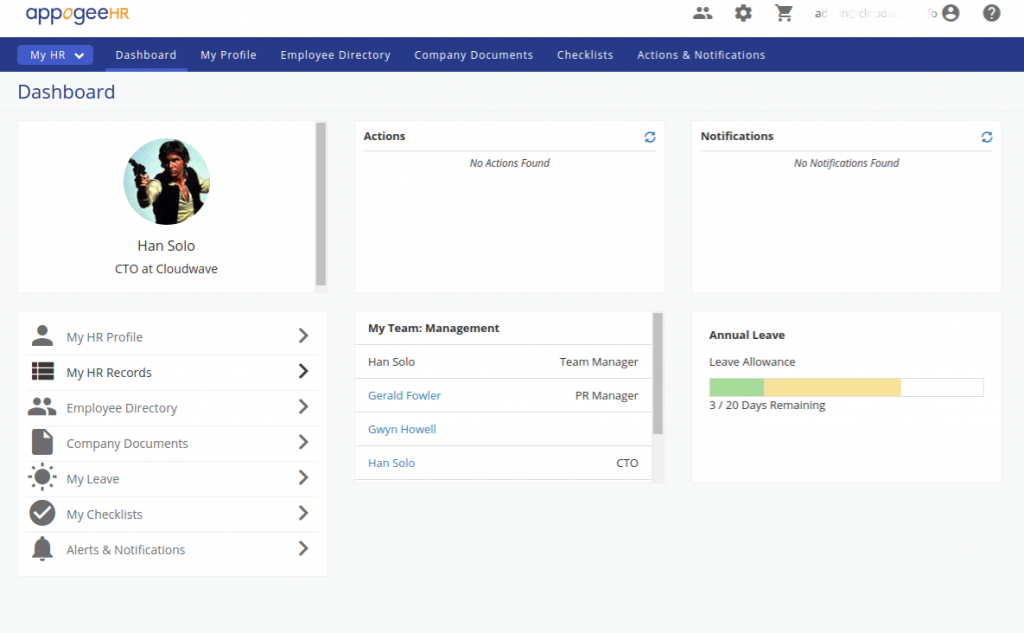This screenshot has width=1024, height=633.
Task: Expand the My Leave sidebar entry chevron
Action: [x=303, y=478]
